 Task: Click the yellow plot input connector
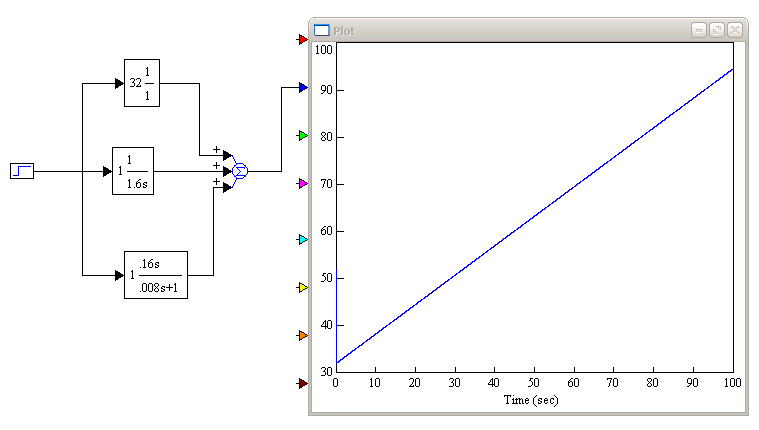click(x=303, y=288)
